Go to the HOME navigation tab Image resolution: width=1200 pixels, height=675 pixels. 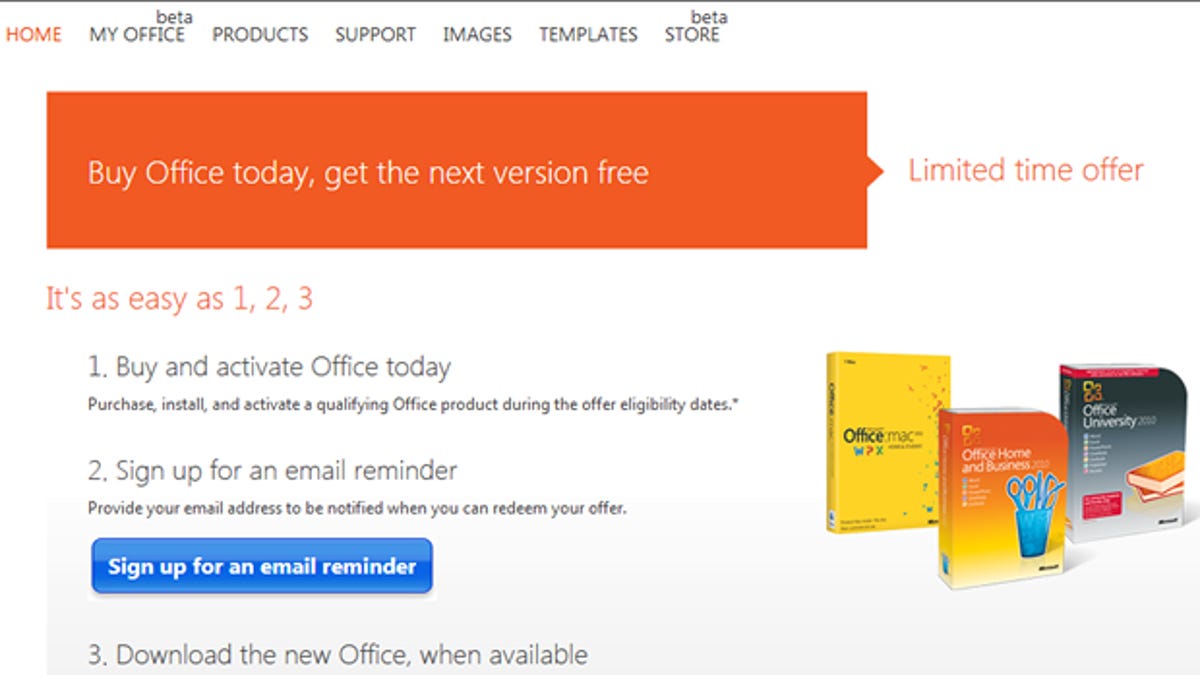click(33, 34)
